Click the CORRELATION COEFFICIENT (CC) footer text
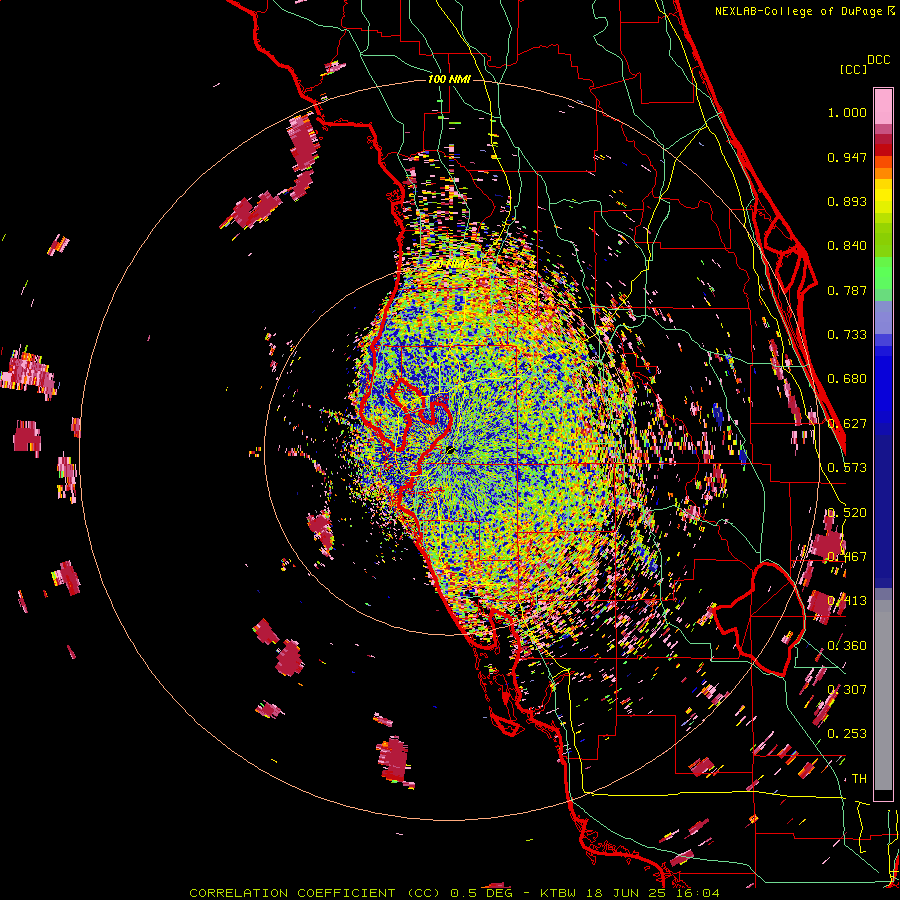This screenshot has width=900, height=900. click(x=315, y=893)
